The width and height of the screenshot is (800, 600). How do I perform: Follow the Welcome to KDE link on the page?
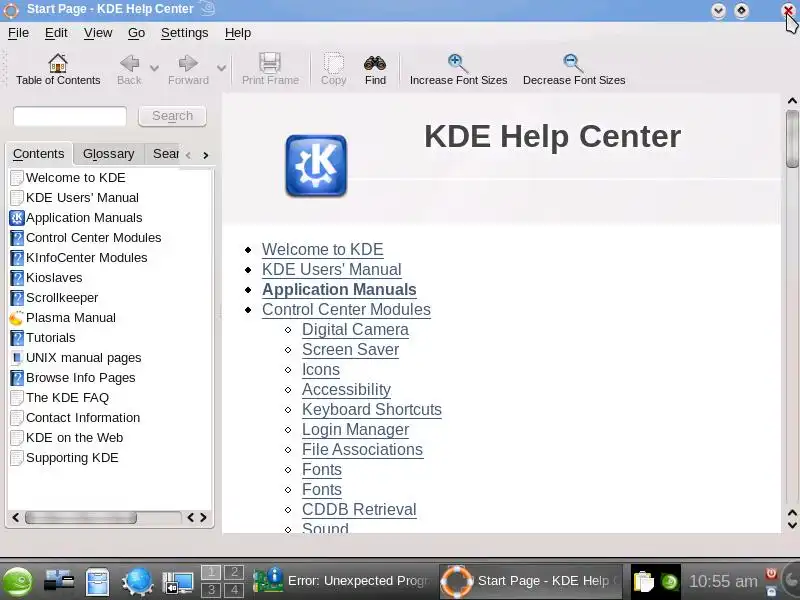click(322, 249)
